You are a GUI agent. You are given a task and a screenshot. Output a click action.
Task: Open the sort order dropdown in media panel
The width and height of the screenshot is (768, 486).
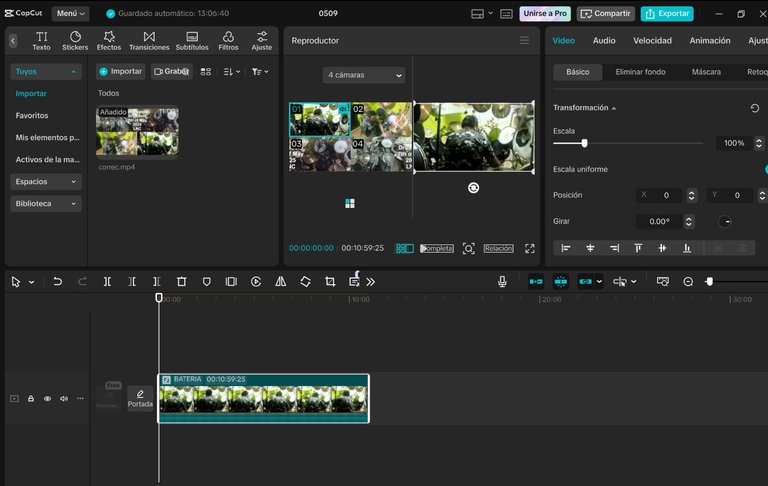pyautogui.click(x=232, y=72)
